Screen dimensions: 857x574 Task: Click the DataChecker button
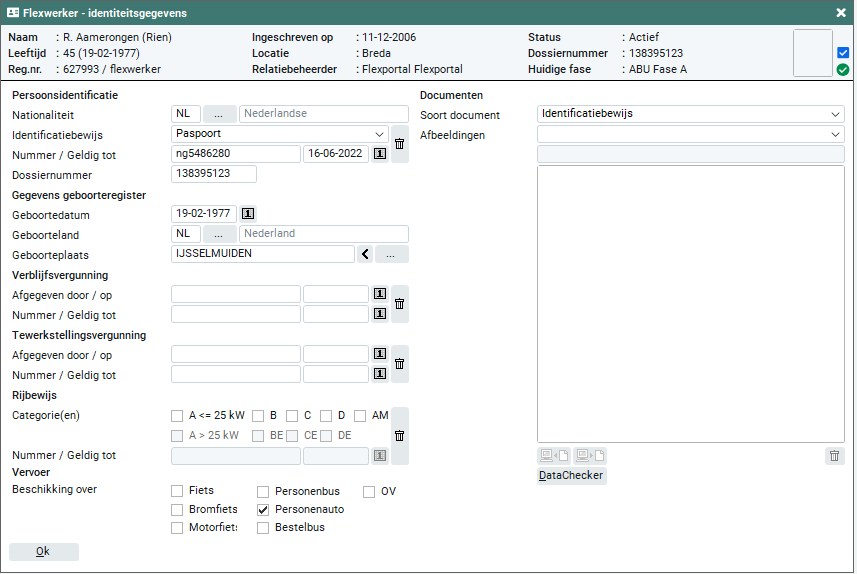(572, 476)
